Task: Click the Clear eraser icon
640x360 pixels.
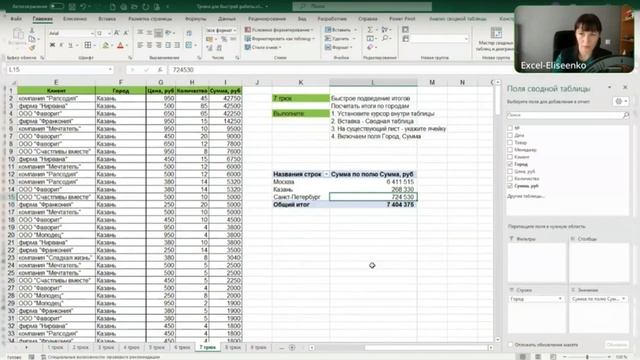Action: (370, 47)
